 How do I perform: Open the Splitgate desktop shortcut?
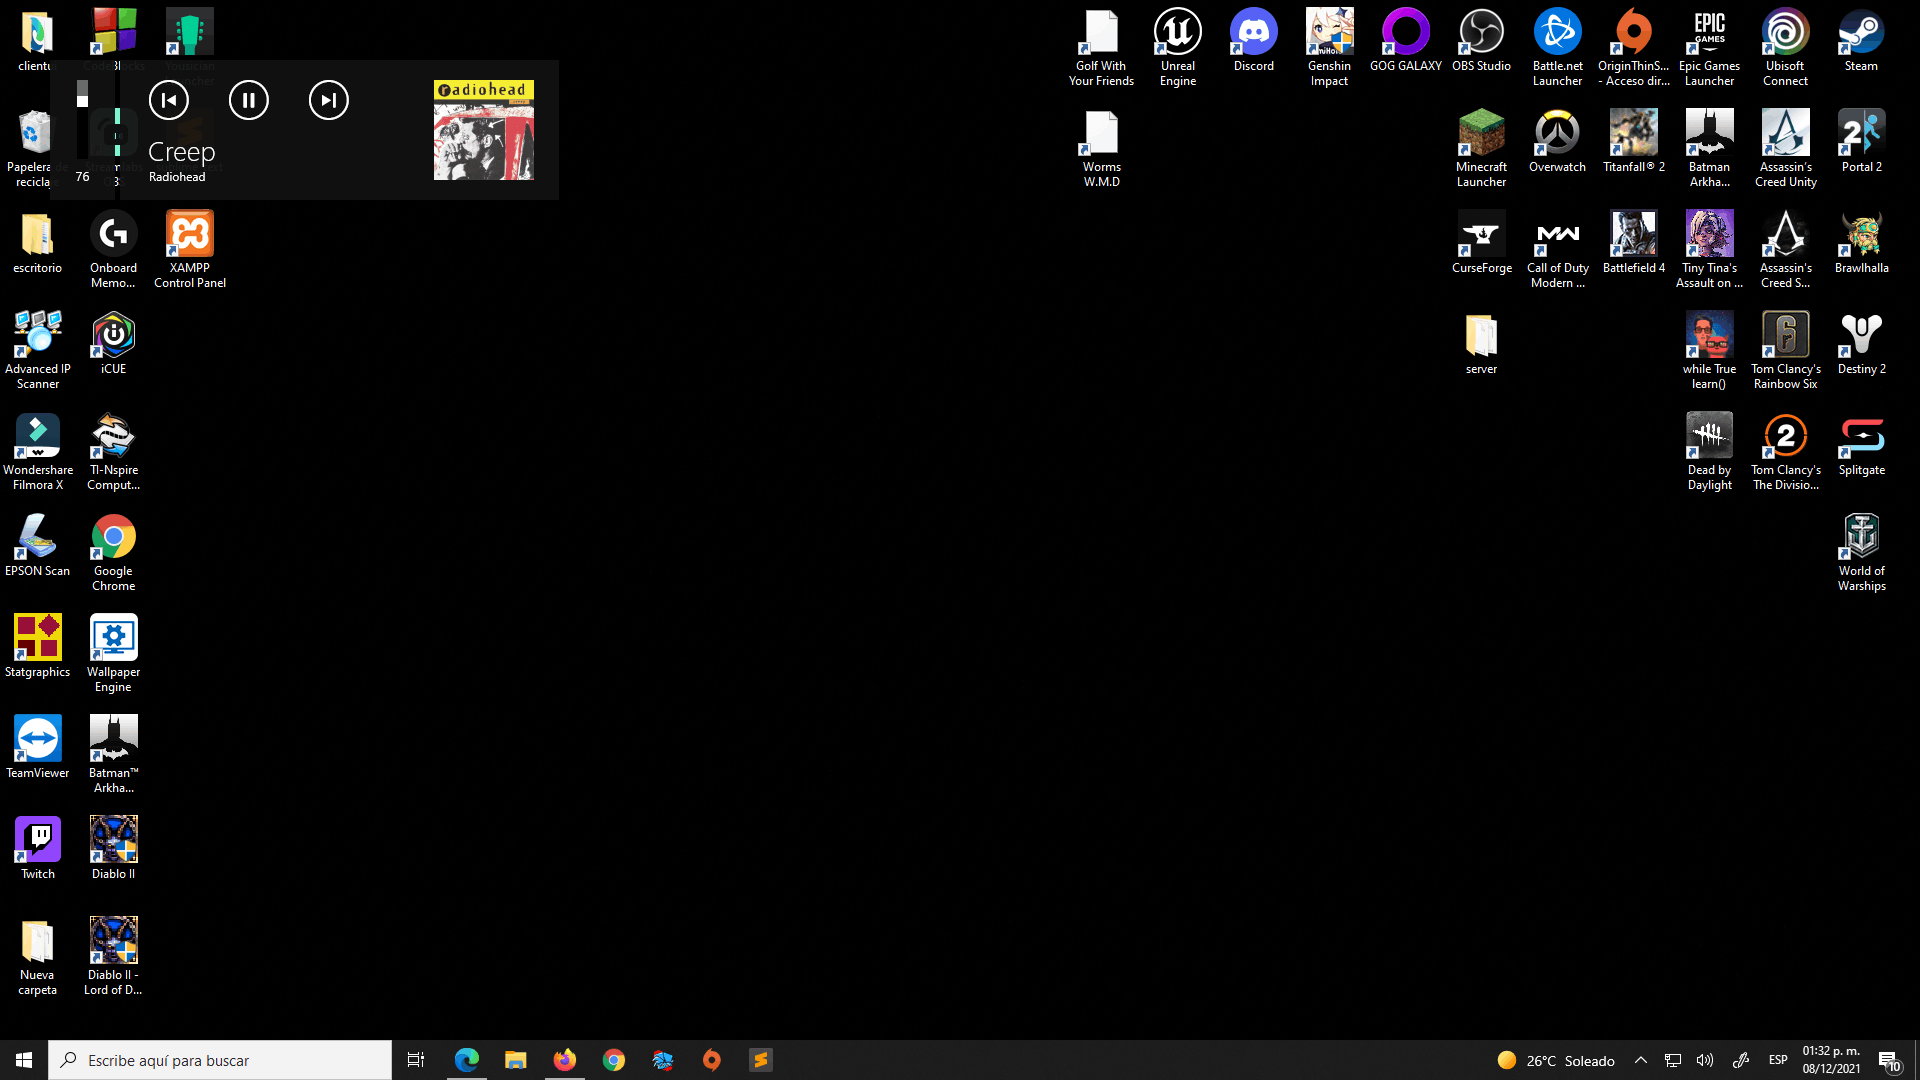point(1862,444)
